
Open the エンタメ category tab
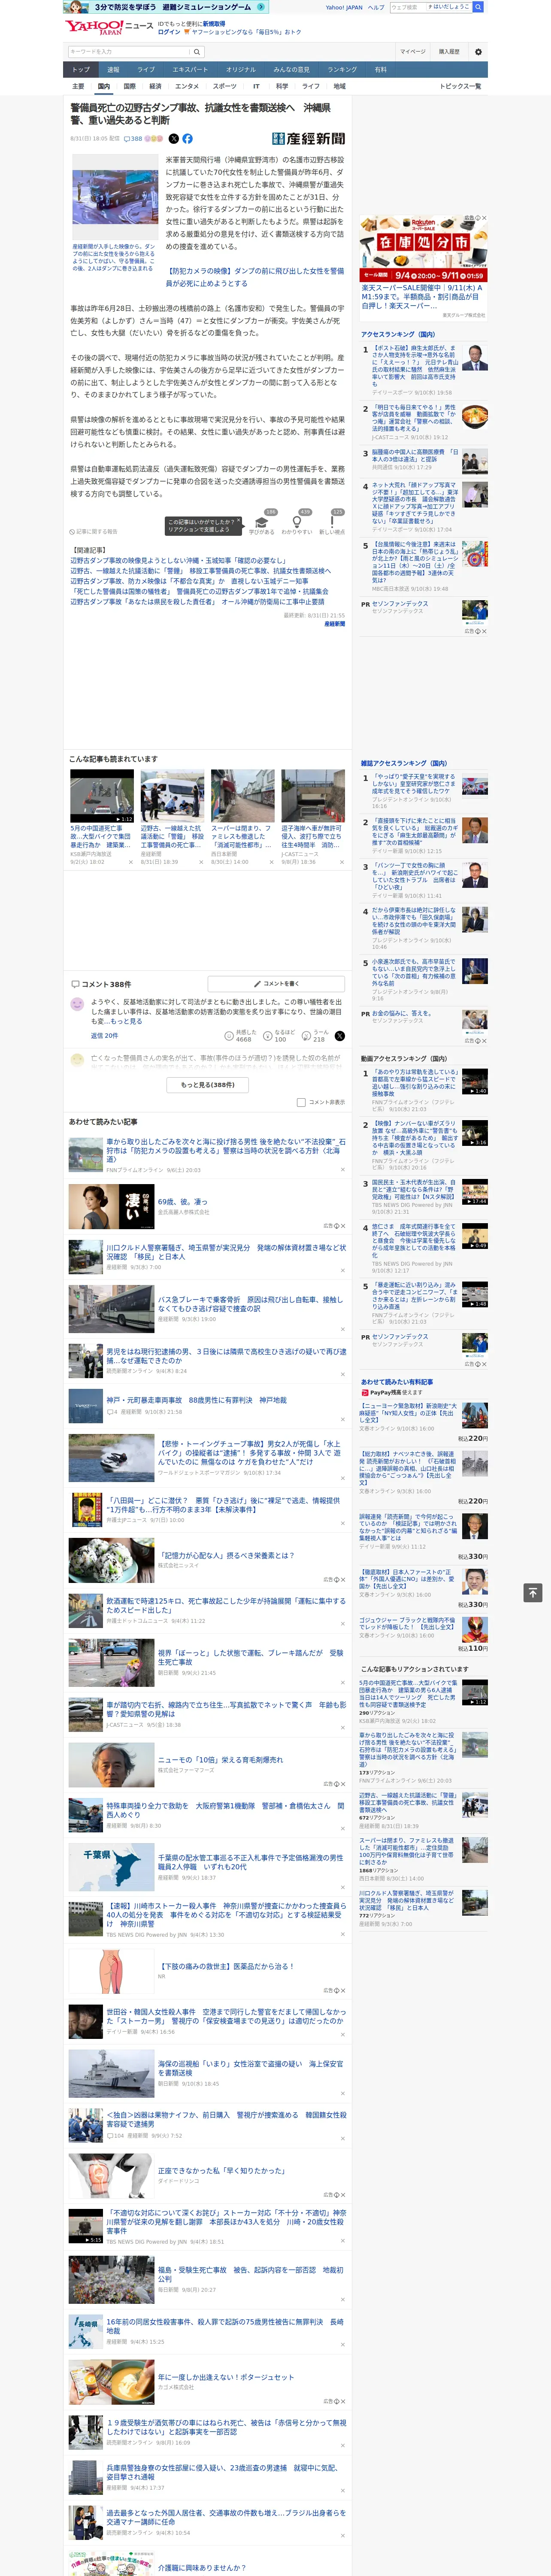tap(187, 86)
